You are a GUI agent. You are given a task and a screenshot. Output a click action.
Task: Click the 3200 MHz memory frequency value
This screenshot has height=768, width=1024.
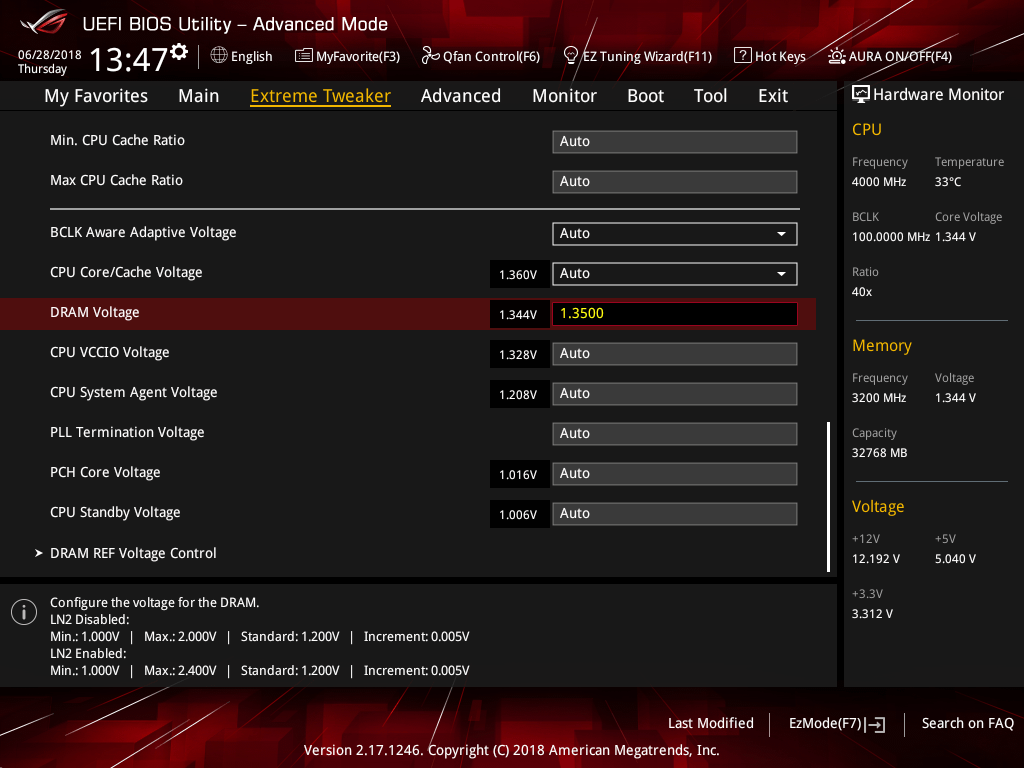[x=879, y=398]
